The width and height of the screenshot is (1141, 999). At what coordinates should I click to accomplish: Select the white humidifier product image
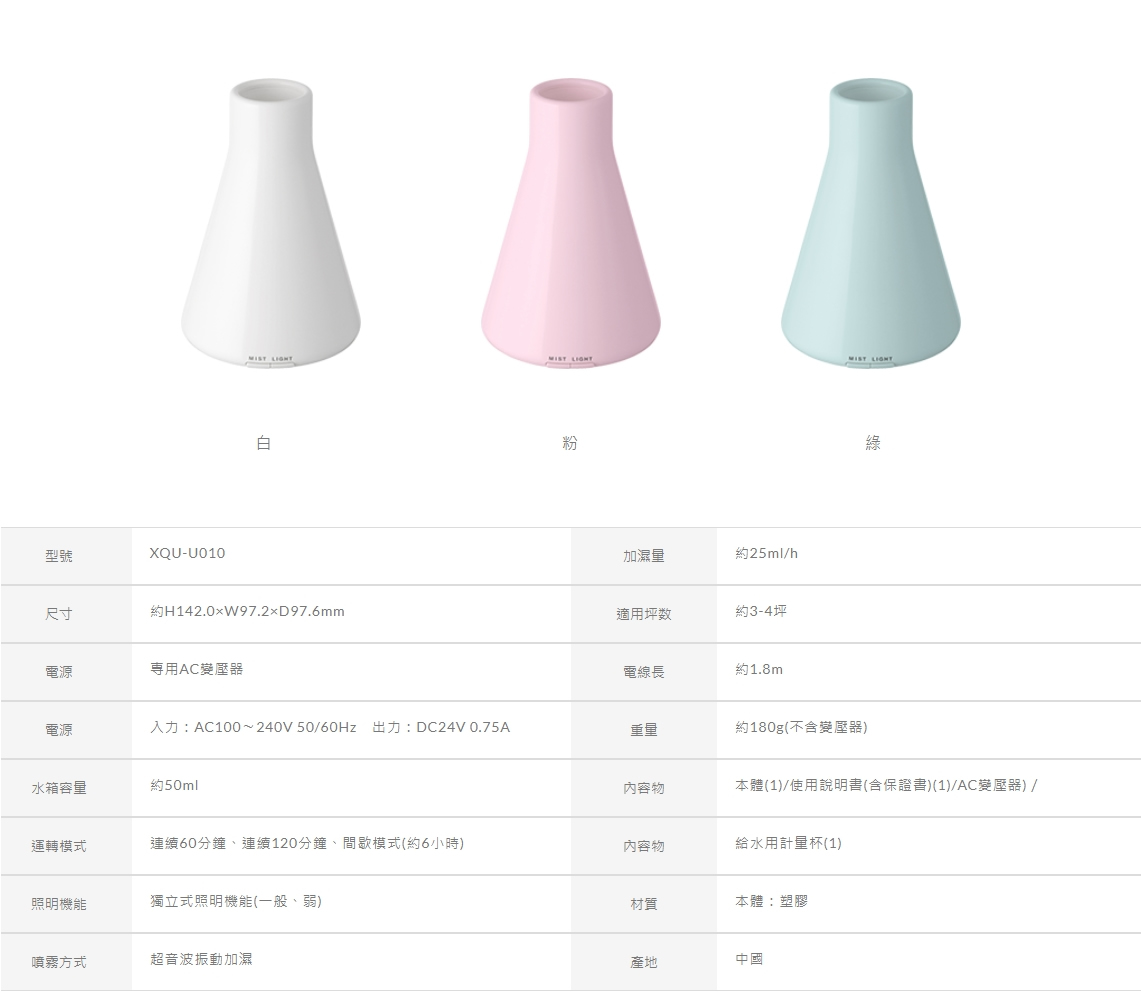[x=271, y=223]
